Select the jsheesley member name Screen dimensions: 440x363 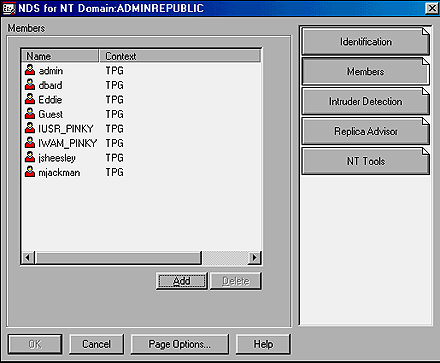[57, 158]
